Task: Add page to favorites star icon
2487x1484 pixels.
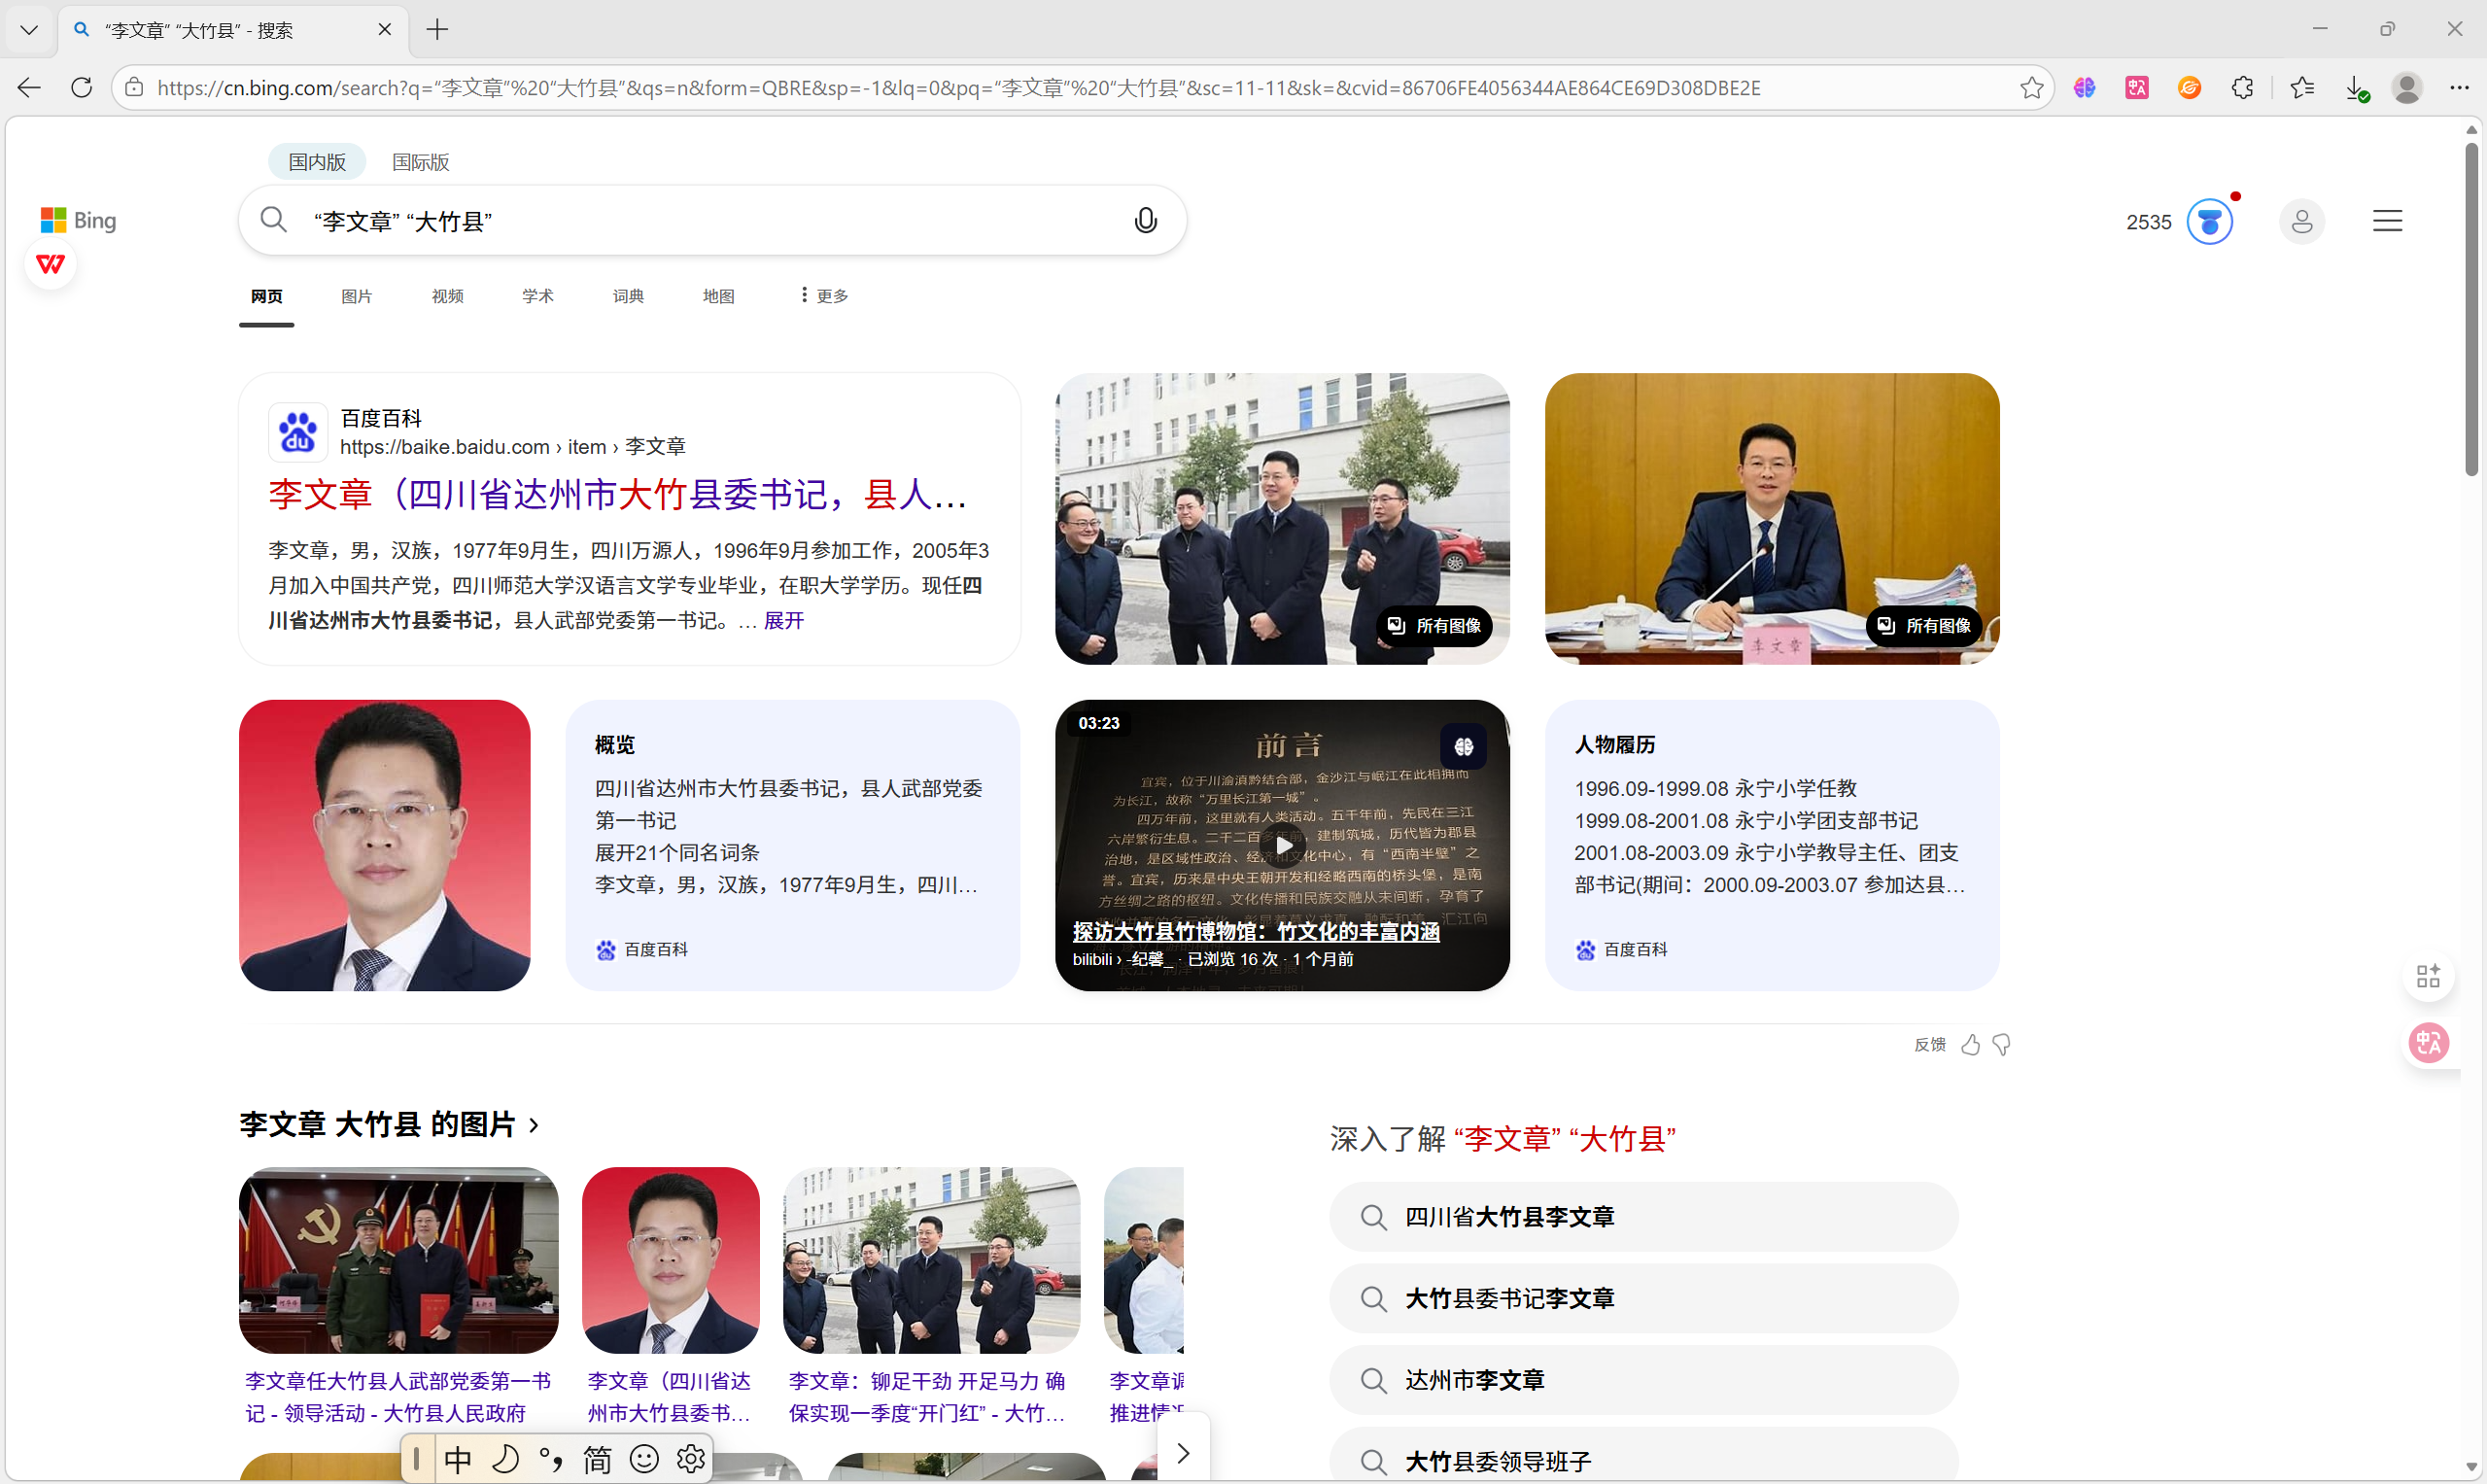Action: (x=2031, y=88)
